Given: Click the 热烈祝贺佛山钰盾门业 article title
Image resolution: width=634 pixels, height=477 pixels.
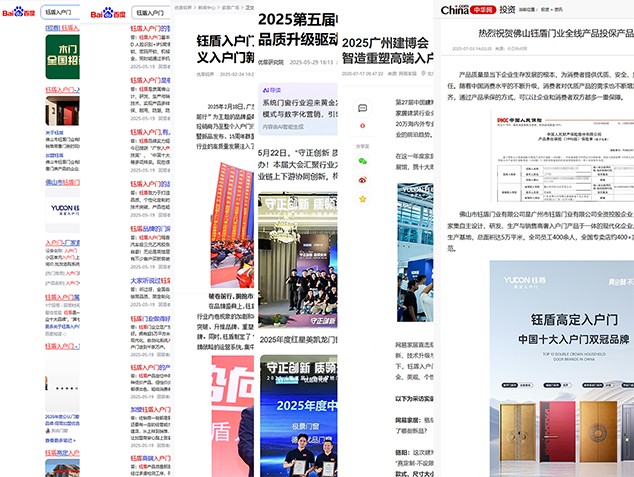Looking at the screenshot, I should [542, 33].
